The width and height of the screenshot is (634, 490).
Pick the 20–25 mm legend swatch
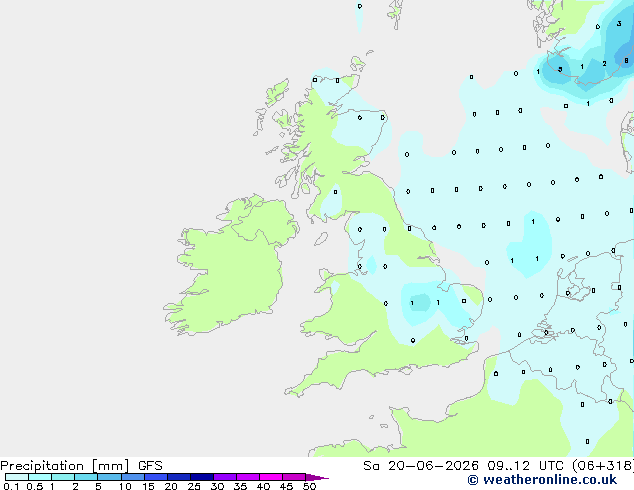pos(179,477)
